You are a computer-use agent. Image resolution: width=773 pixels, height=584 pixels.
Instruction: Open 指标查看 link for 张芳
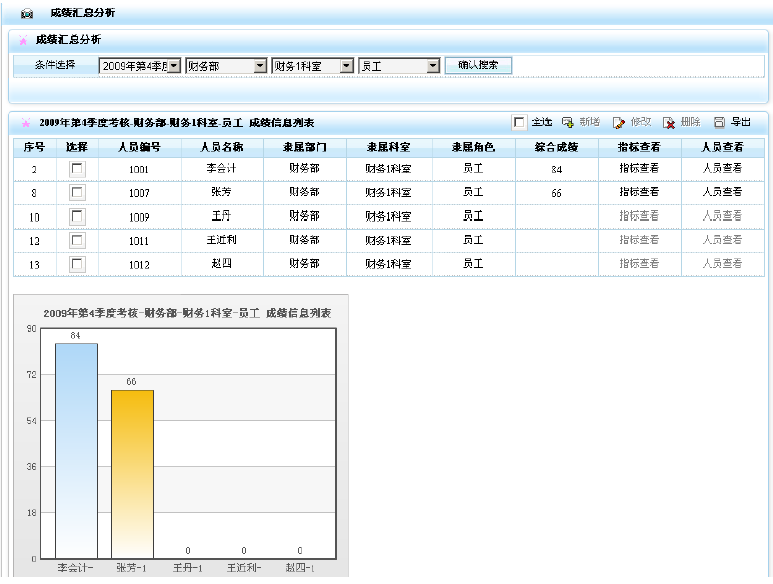639,192
